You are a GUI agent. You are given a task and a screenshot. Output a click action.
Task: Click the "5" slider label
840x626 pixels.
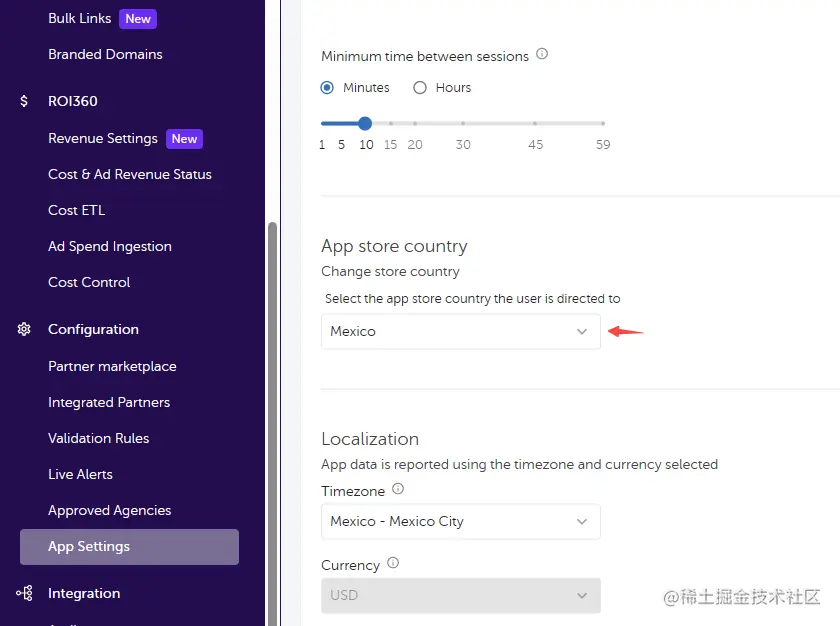(341, 145)
